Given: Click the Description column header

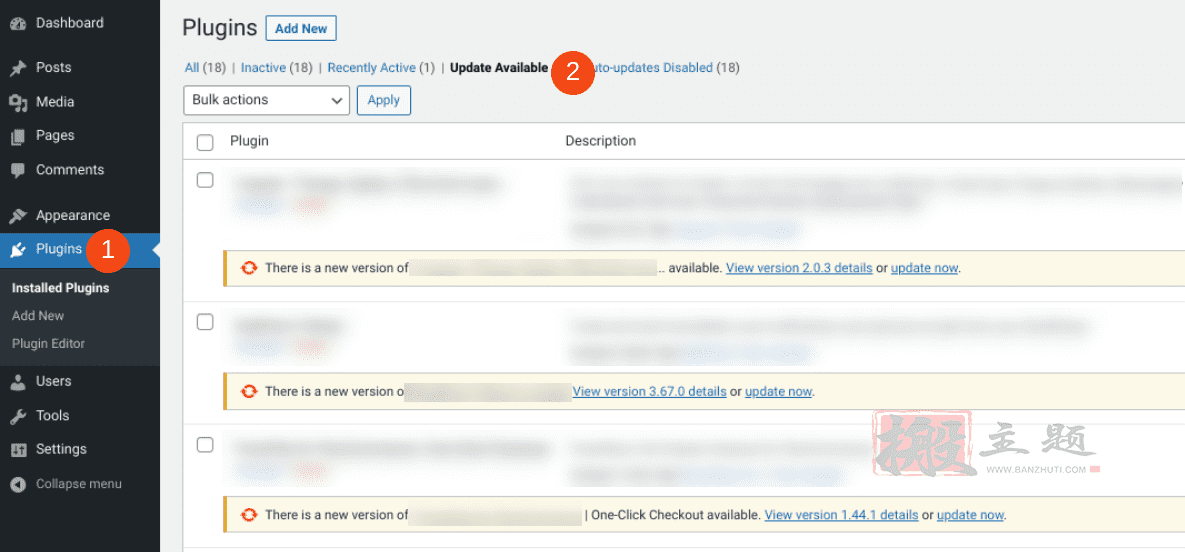Looking at the screenshot, I should coord(601,141).
